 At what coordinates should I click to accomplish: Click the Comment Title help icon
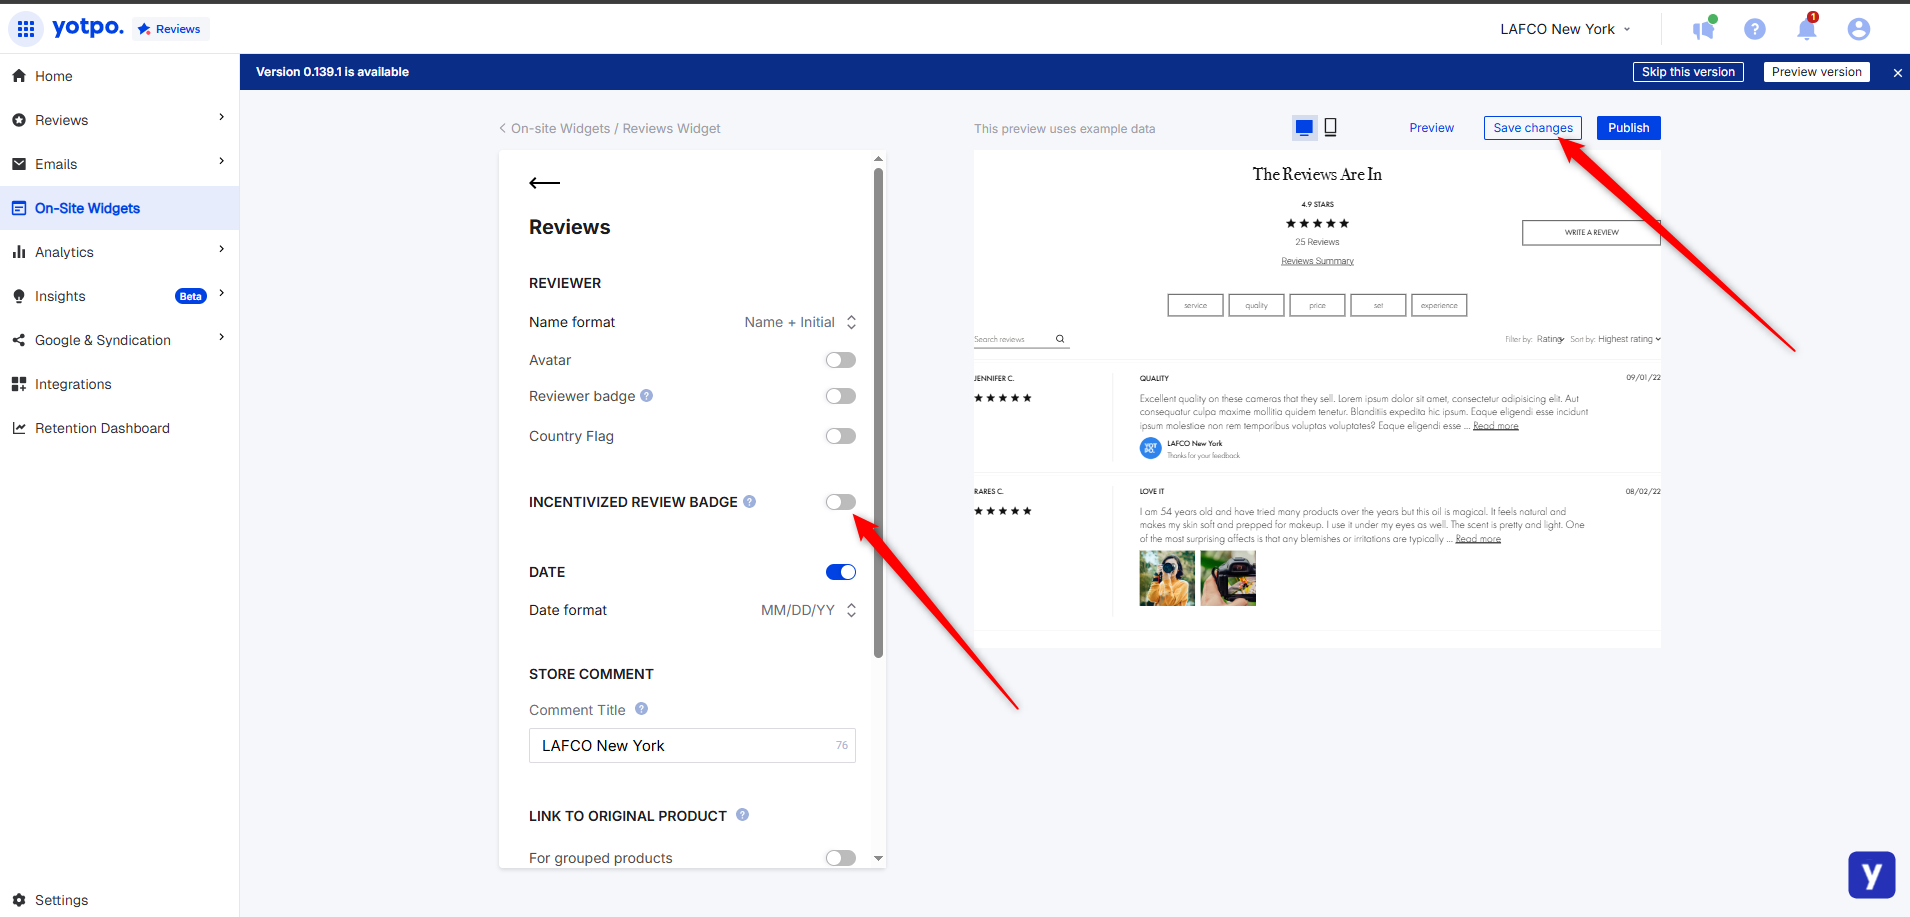[x=642, y=709]
